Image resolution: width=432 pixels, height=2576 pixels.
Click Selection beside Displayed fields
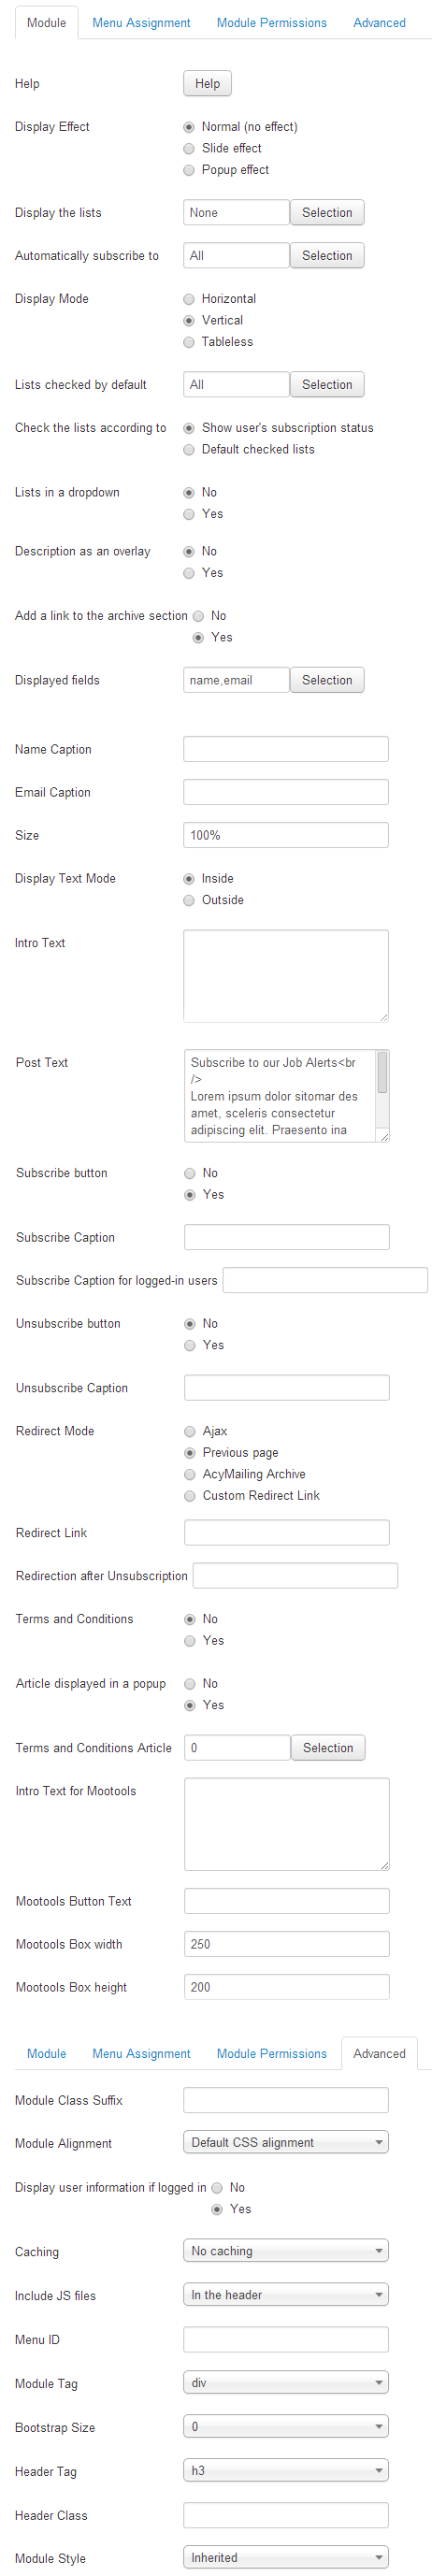point(327,680)
